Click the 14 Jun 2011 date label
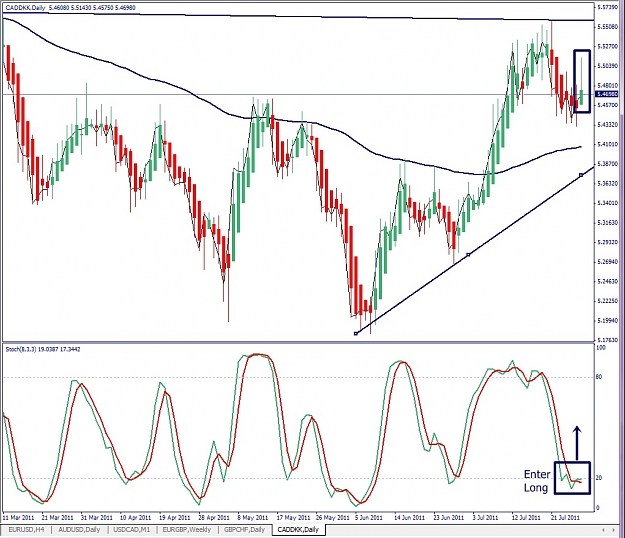The width and height of the screenshot is (625, 538). coord(409,518)
